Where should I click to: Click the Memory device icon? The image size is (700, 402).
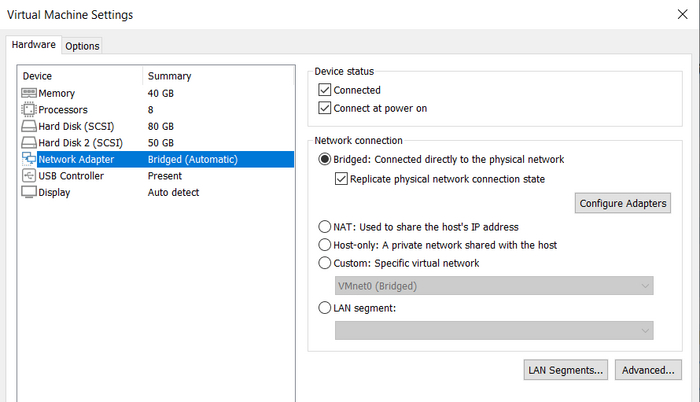(29, 93)
